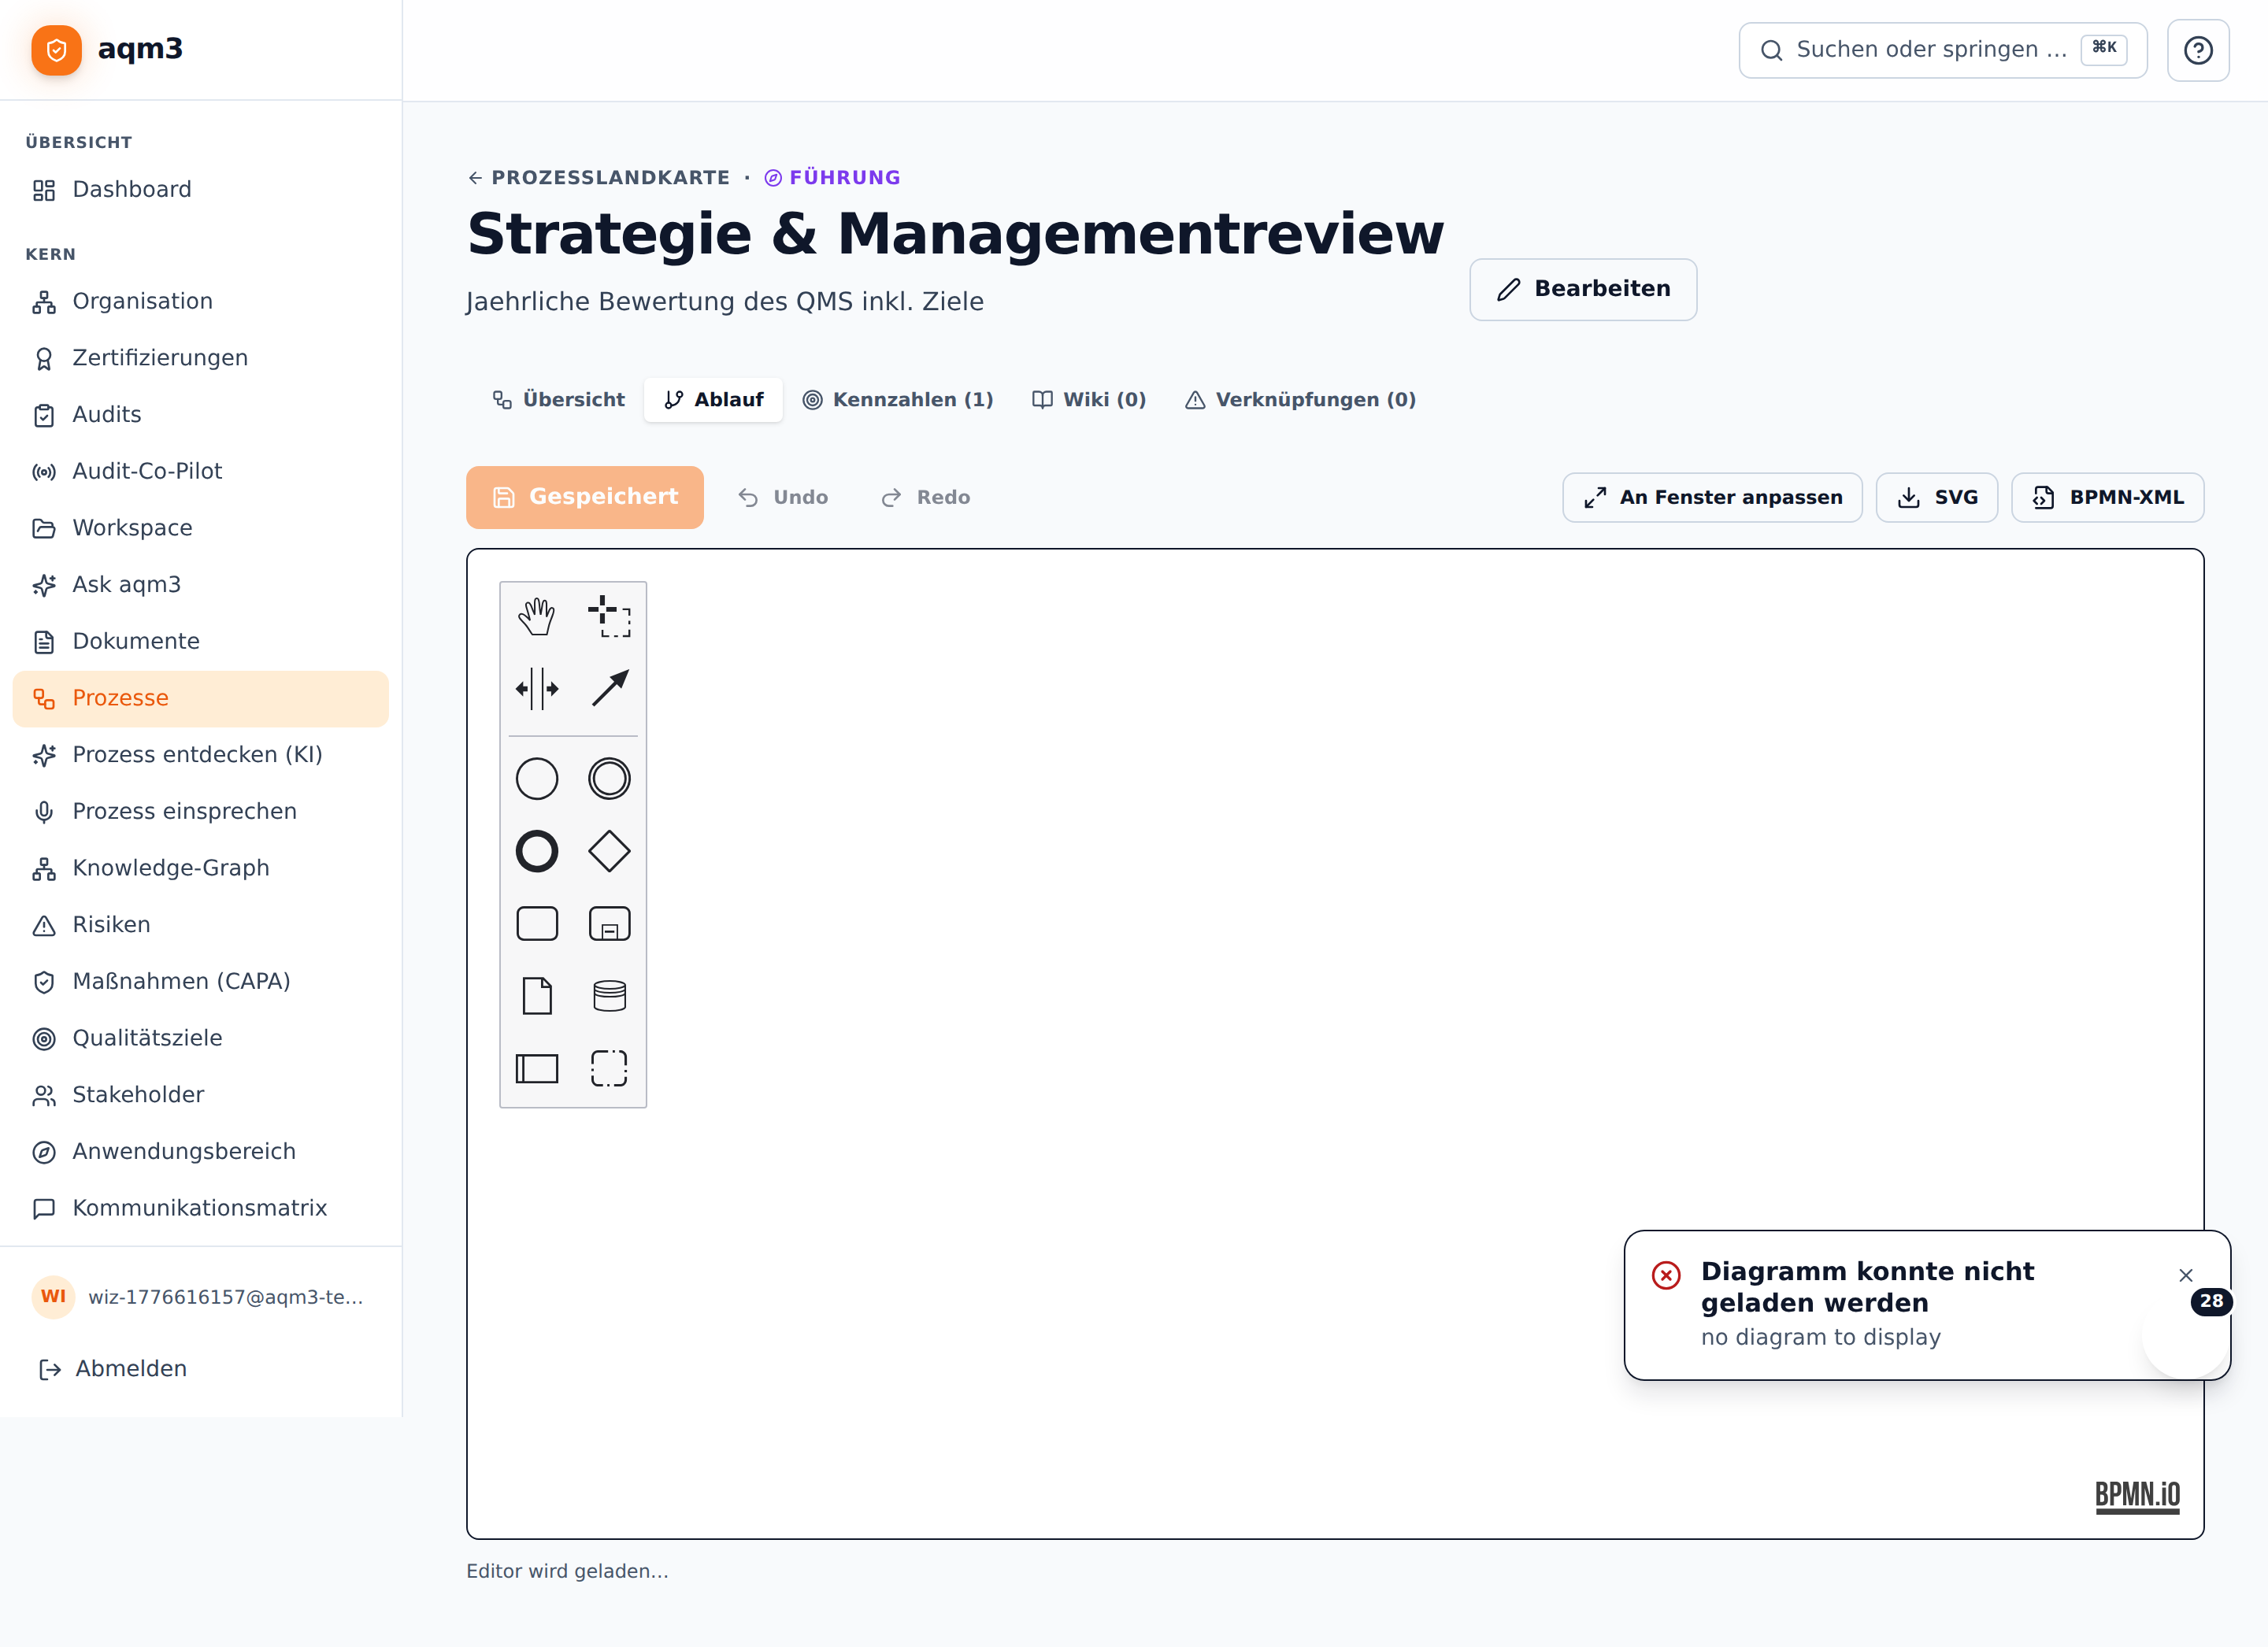2268x1647 pixels.
Task: Click Redo in the editor toolbar
Action: click(x=925, y=498)
